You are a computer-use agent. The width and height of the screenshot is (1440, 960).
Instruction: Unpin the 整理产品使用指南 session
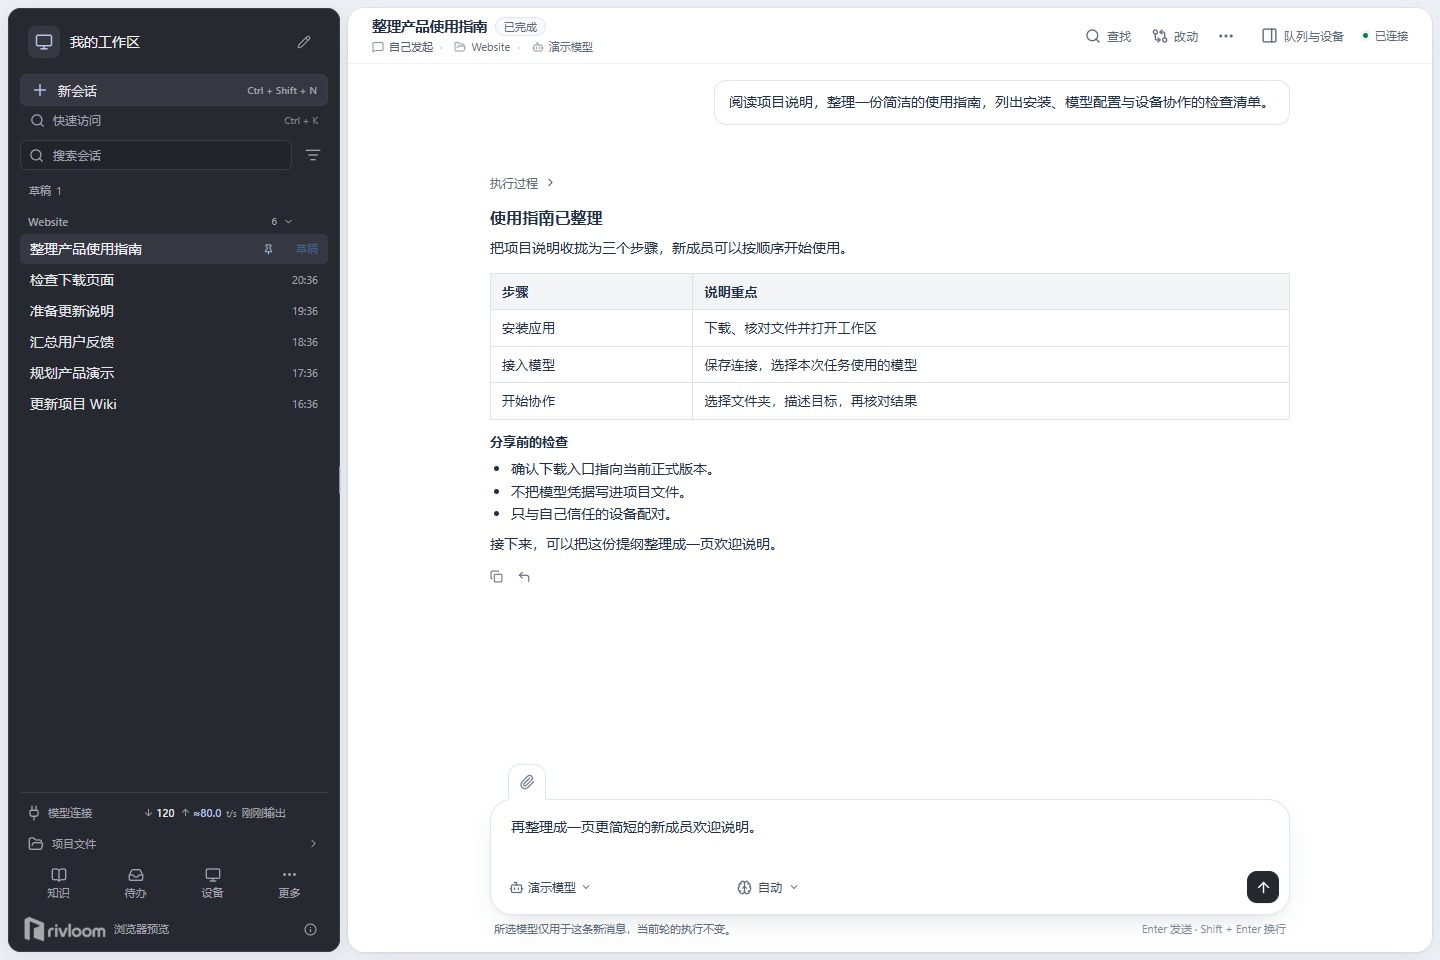[x=268, y=249]
